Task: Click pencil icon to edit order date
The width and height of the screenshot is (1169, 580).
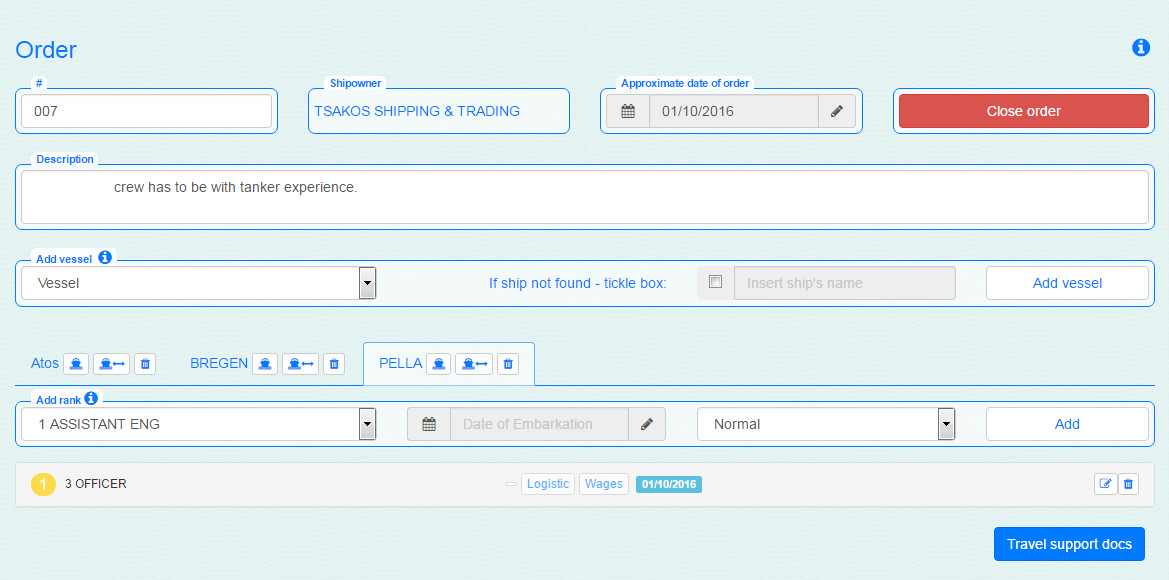Action: pyautogui.click(x=836, y=111)
